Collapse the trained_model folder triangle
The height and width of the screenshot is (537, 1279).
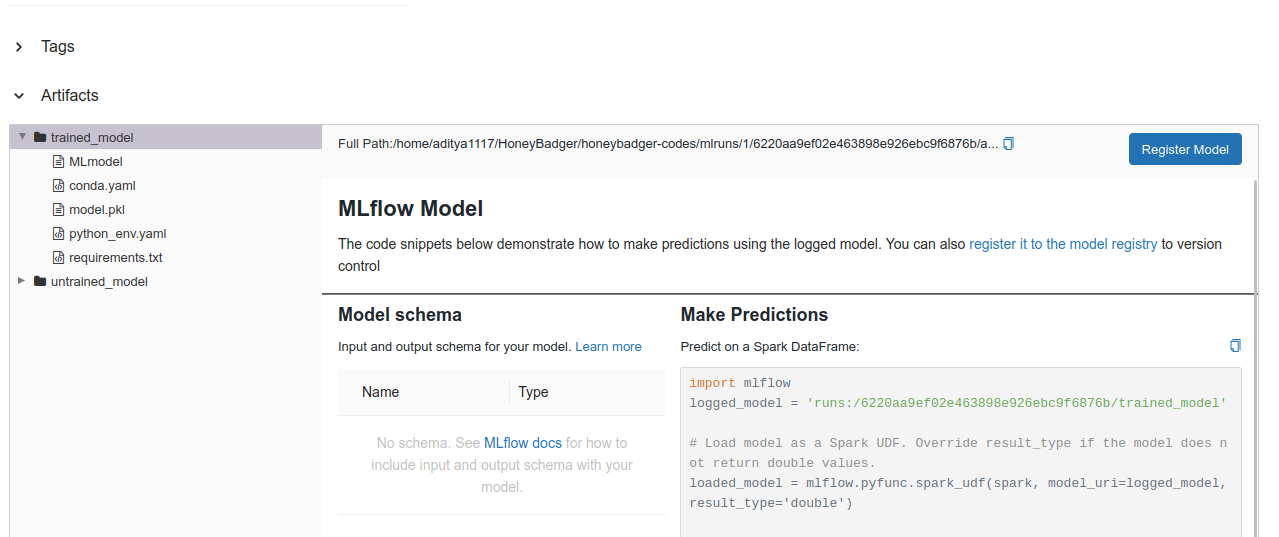22,137
